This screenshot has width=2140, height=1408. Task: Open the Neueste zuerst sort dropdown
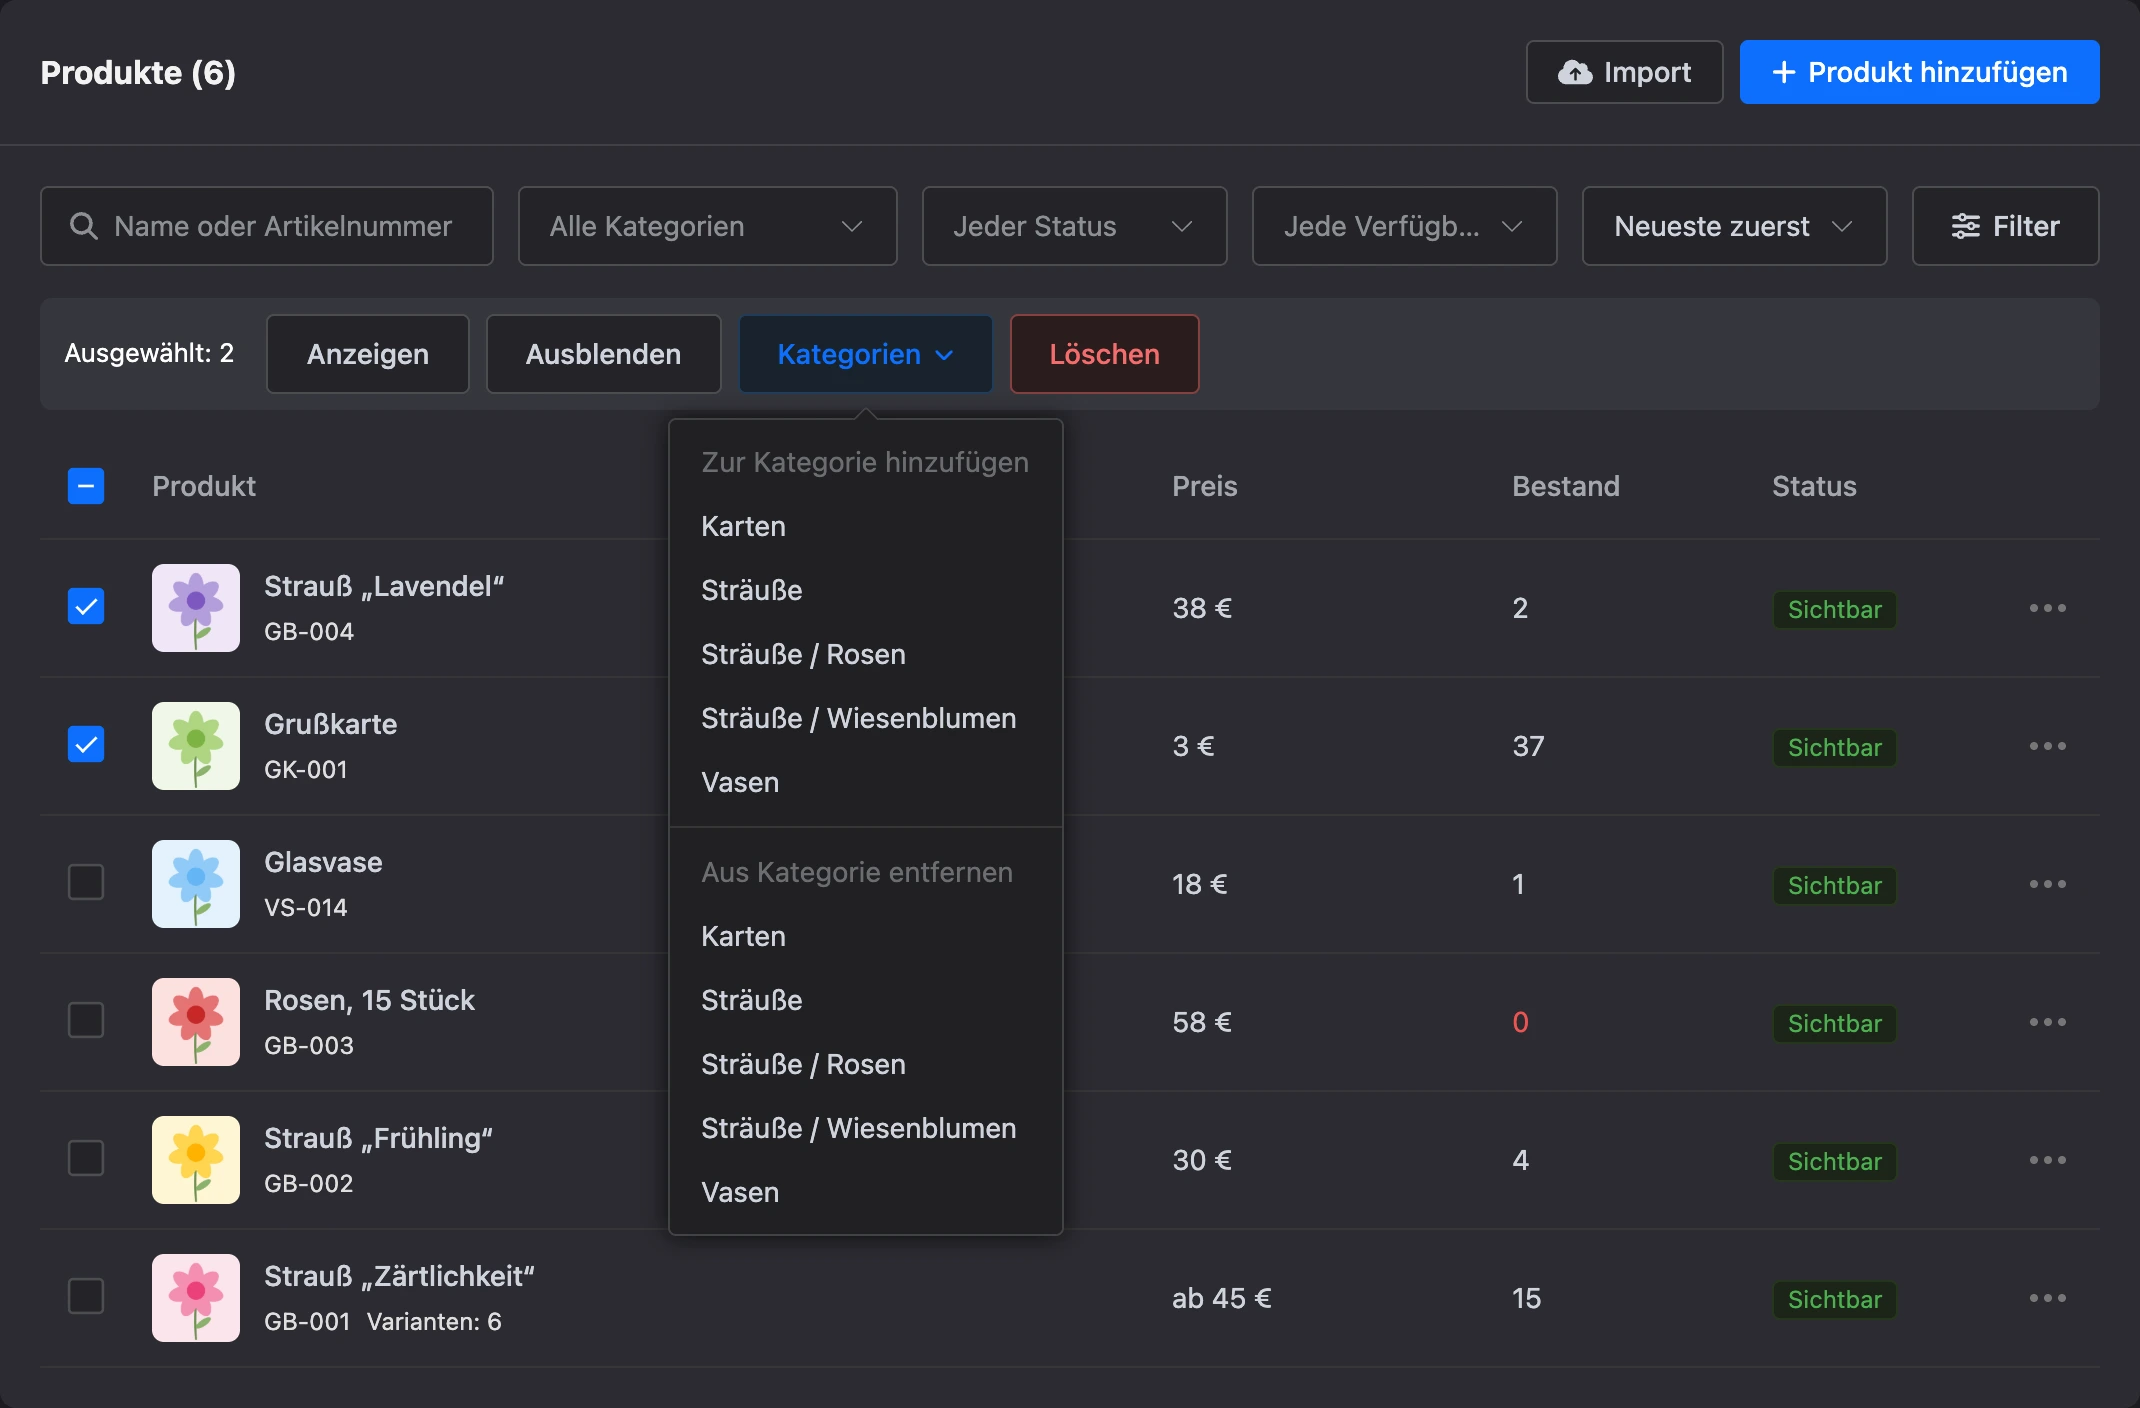[x=1734, y=226]
